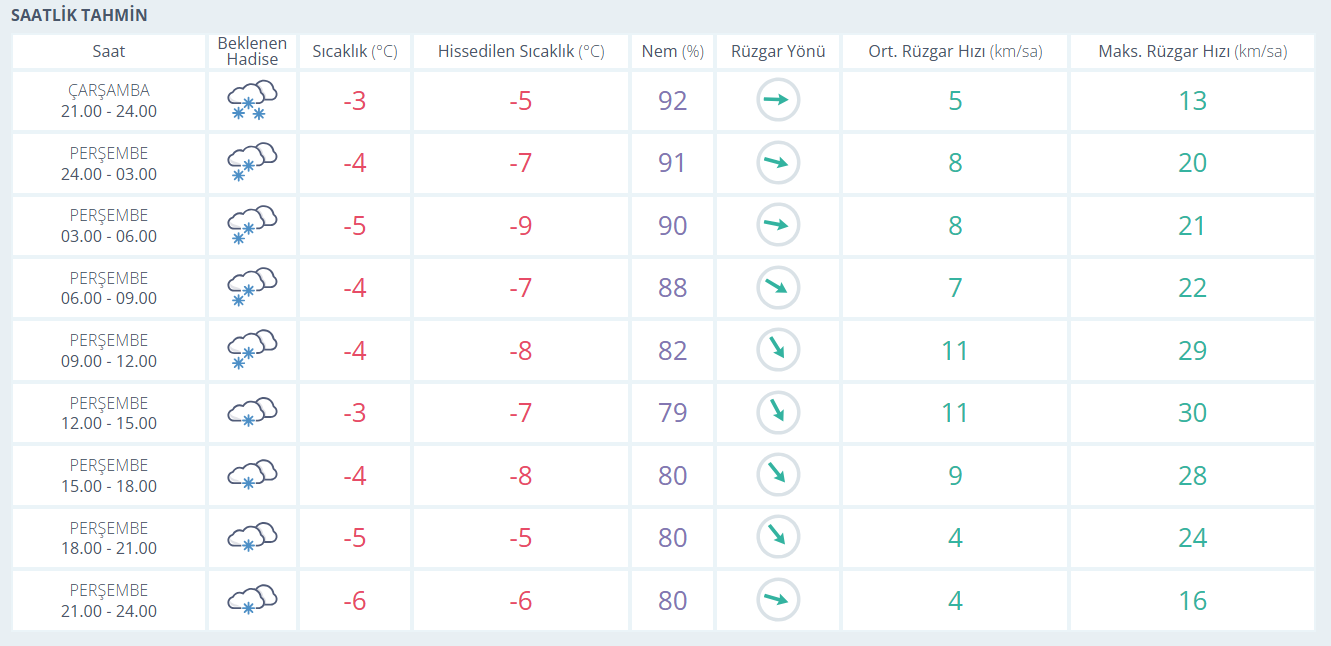The height and width of the screenshot is (646, 1331).
Task: Click humidity value 88
Action: click(x=673, y=288)
